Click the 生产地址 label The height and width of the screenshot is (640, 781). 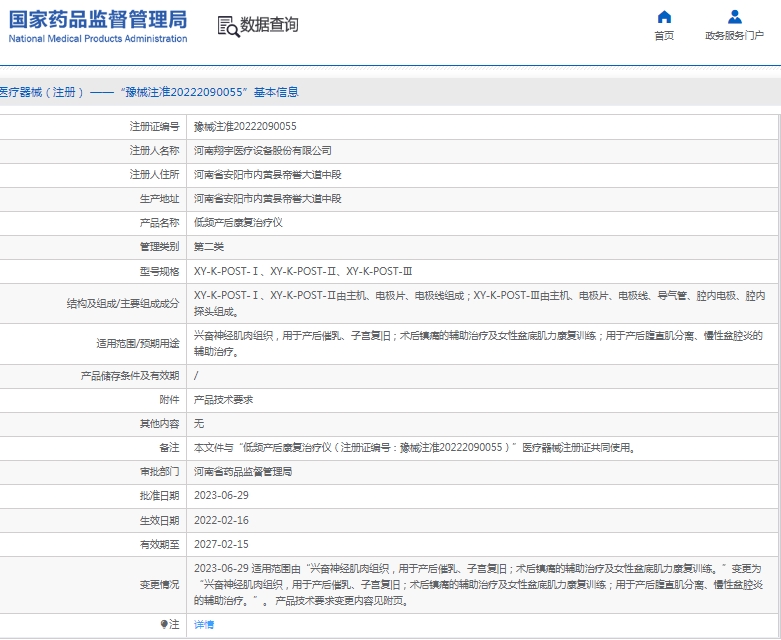(159, 199)
